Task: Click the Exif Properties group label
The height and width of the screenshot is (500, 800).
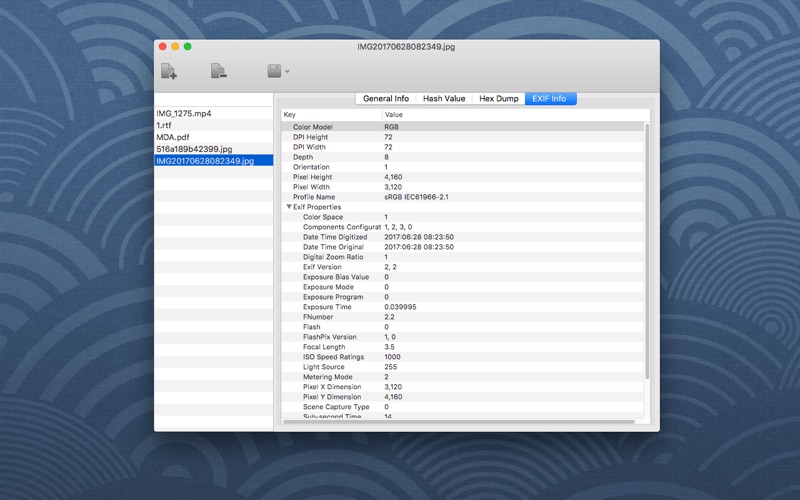Action: tap(317, 207)
